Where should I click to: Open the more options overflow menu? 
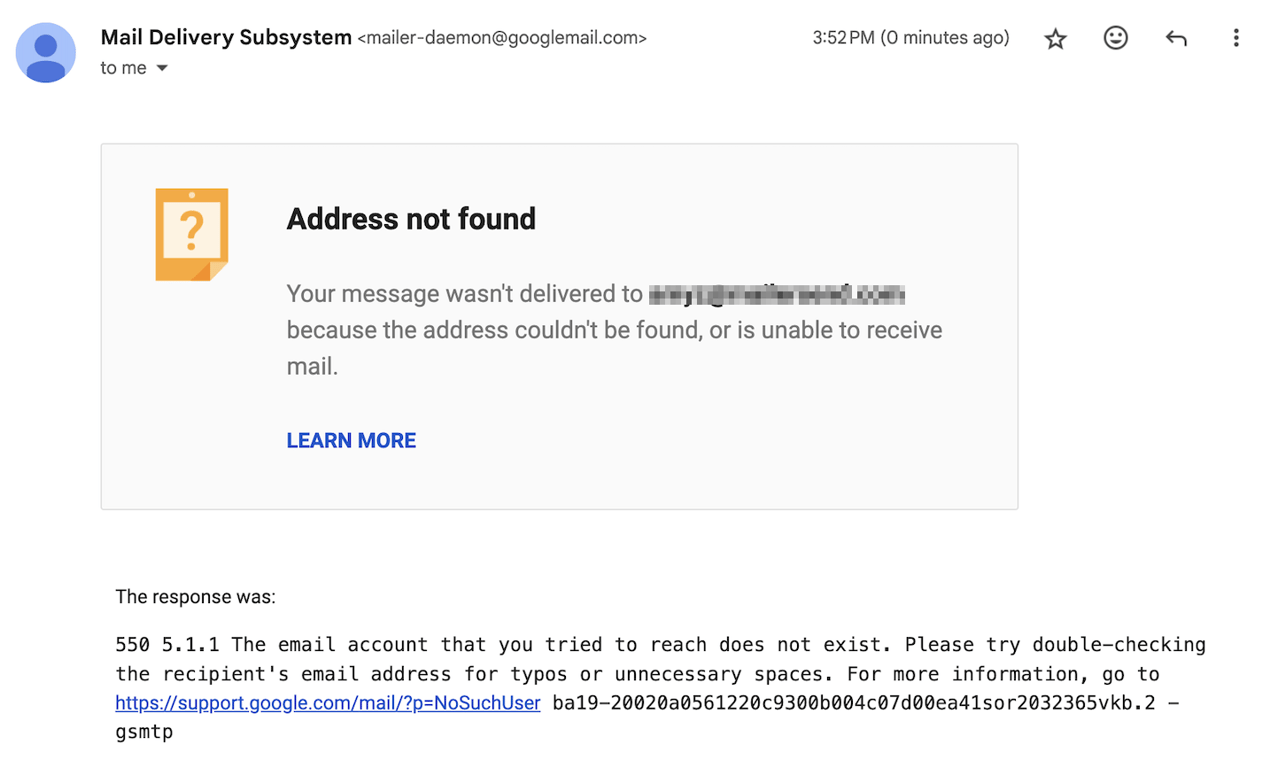pyautogui.click(x=1236, y=37)
